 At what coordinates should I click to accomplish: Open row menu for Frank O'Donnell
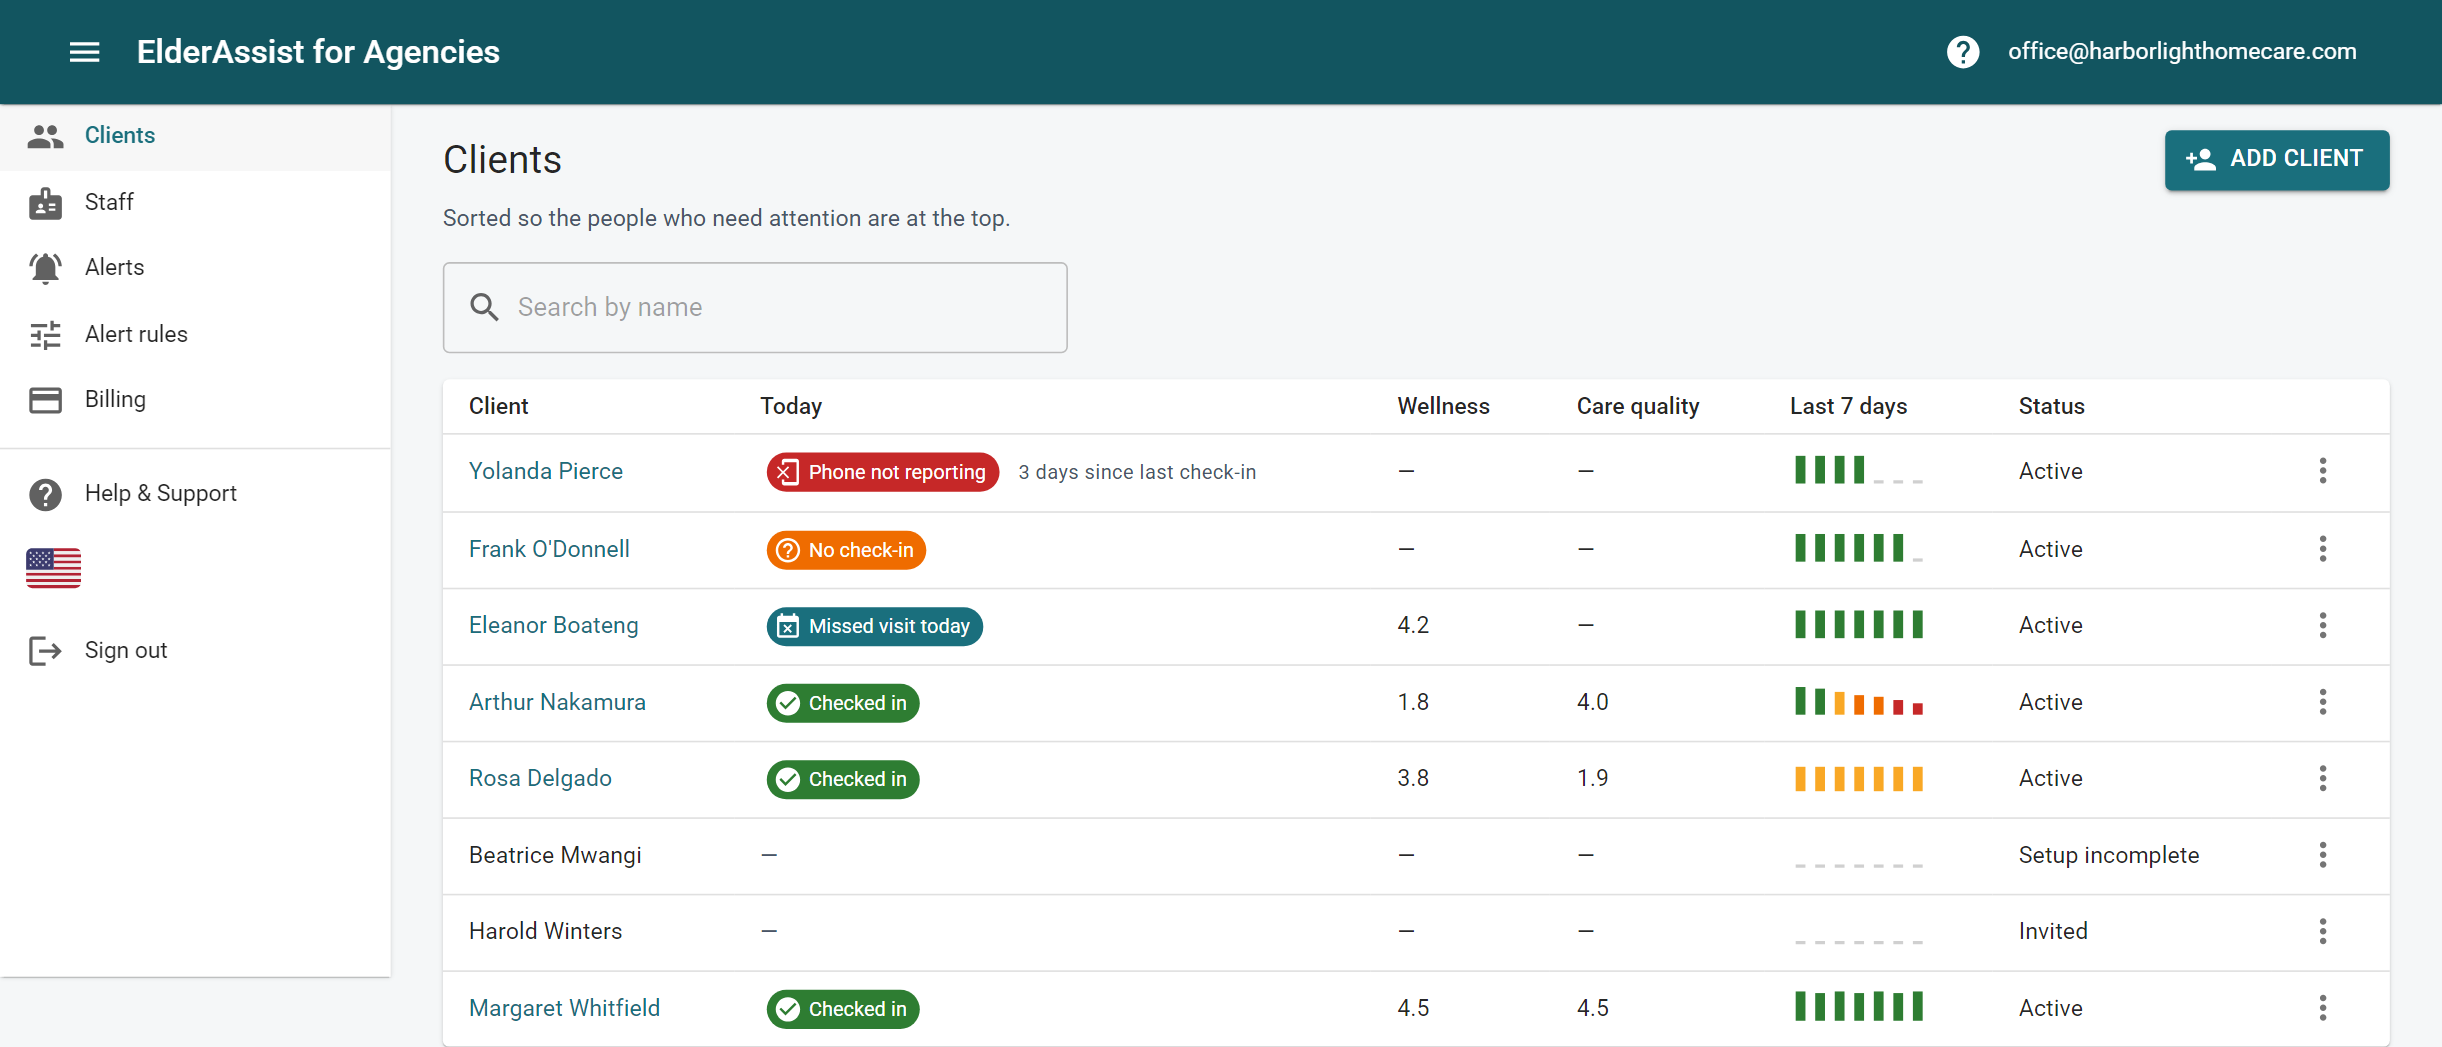coord(2322,549)
